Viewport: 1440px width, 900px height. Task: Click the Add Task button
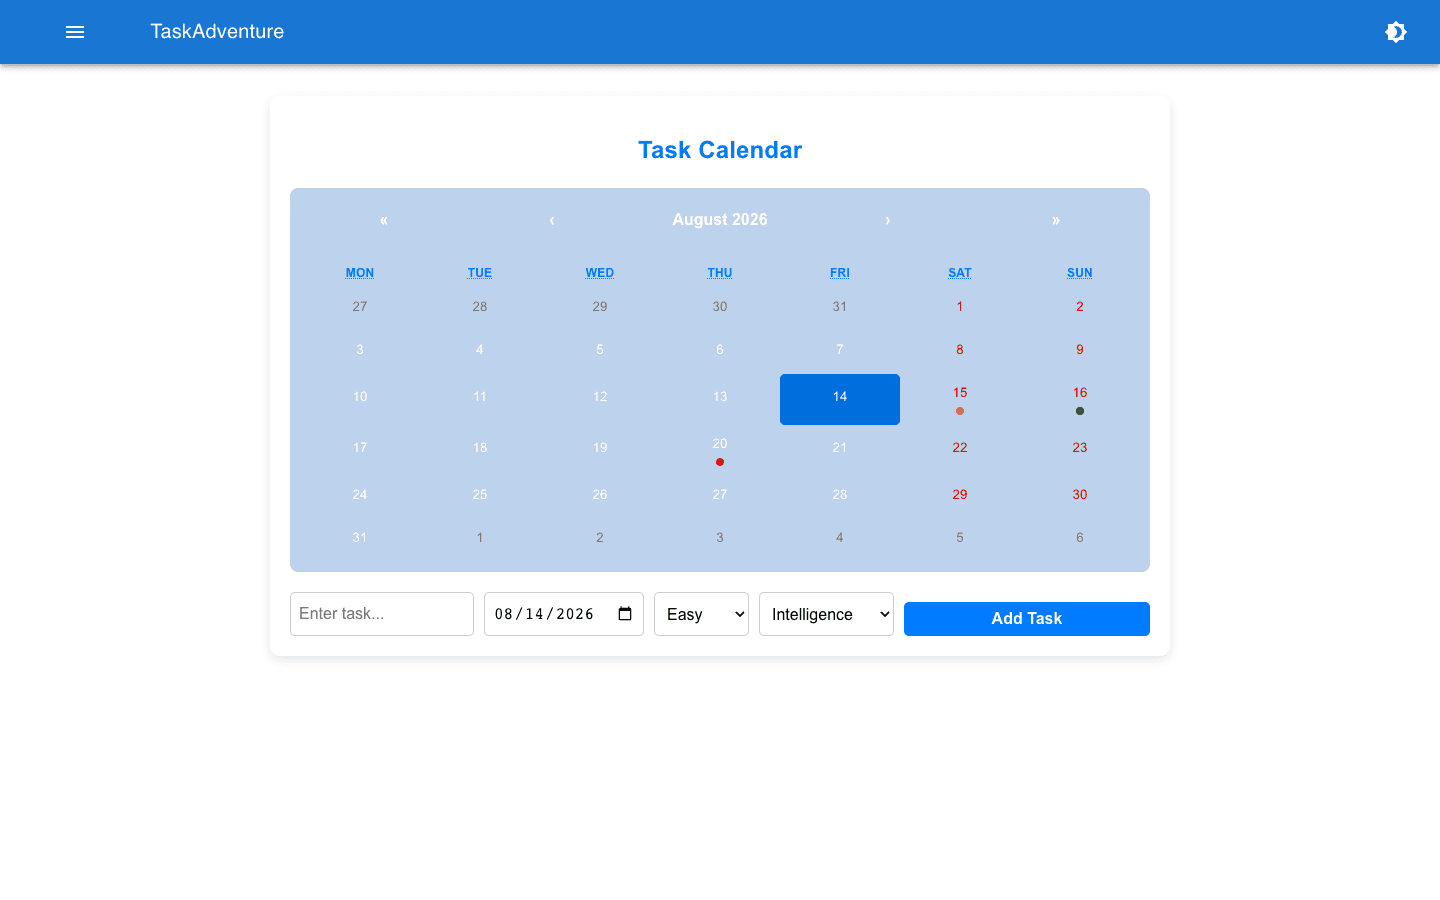(1027, 619)
